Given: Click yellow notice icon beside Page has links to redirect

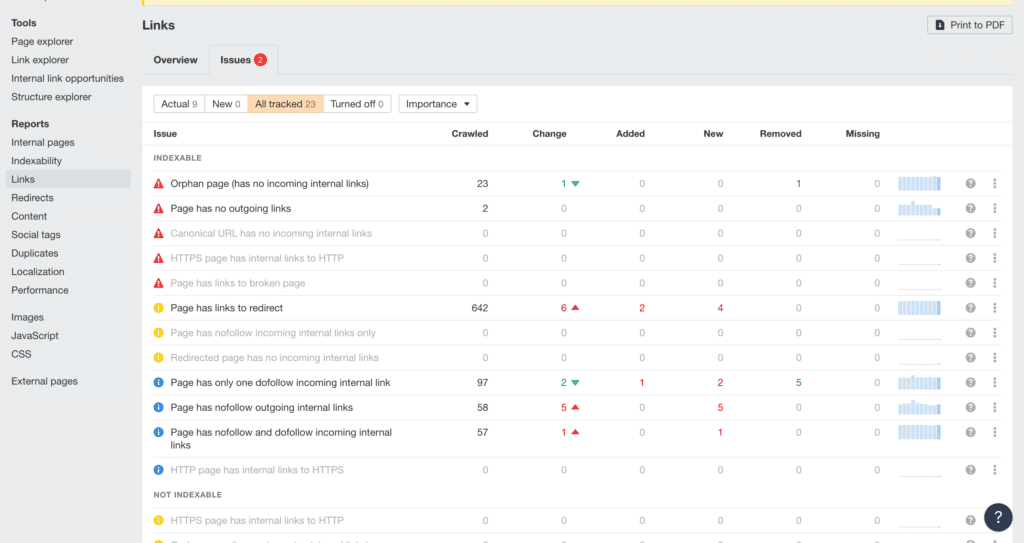Looking at the screenshot, I should tap(159, 308).
